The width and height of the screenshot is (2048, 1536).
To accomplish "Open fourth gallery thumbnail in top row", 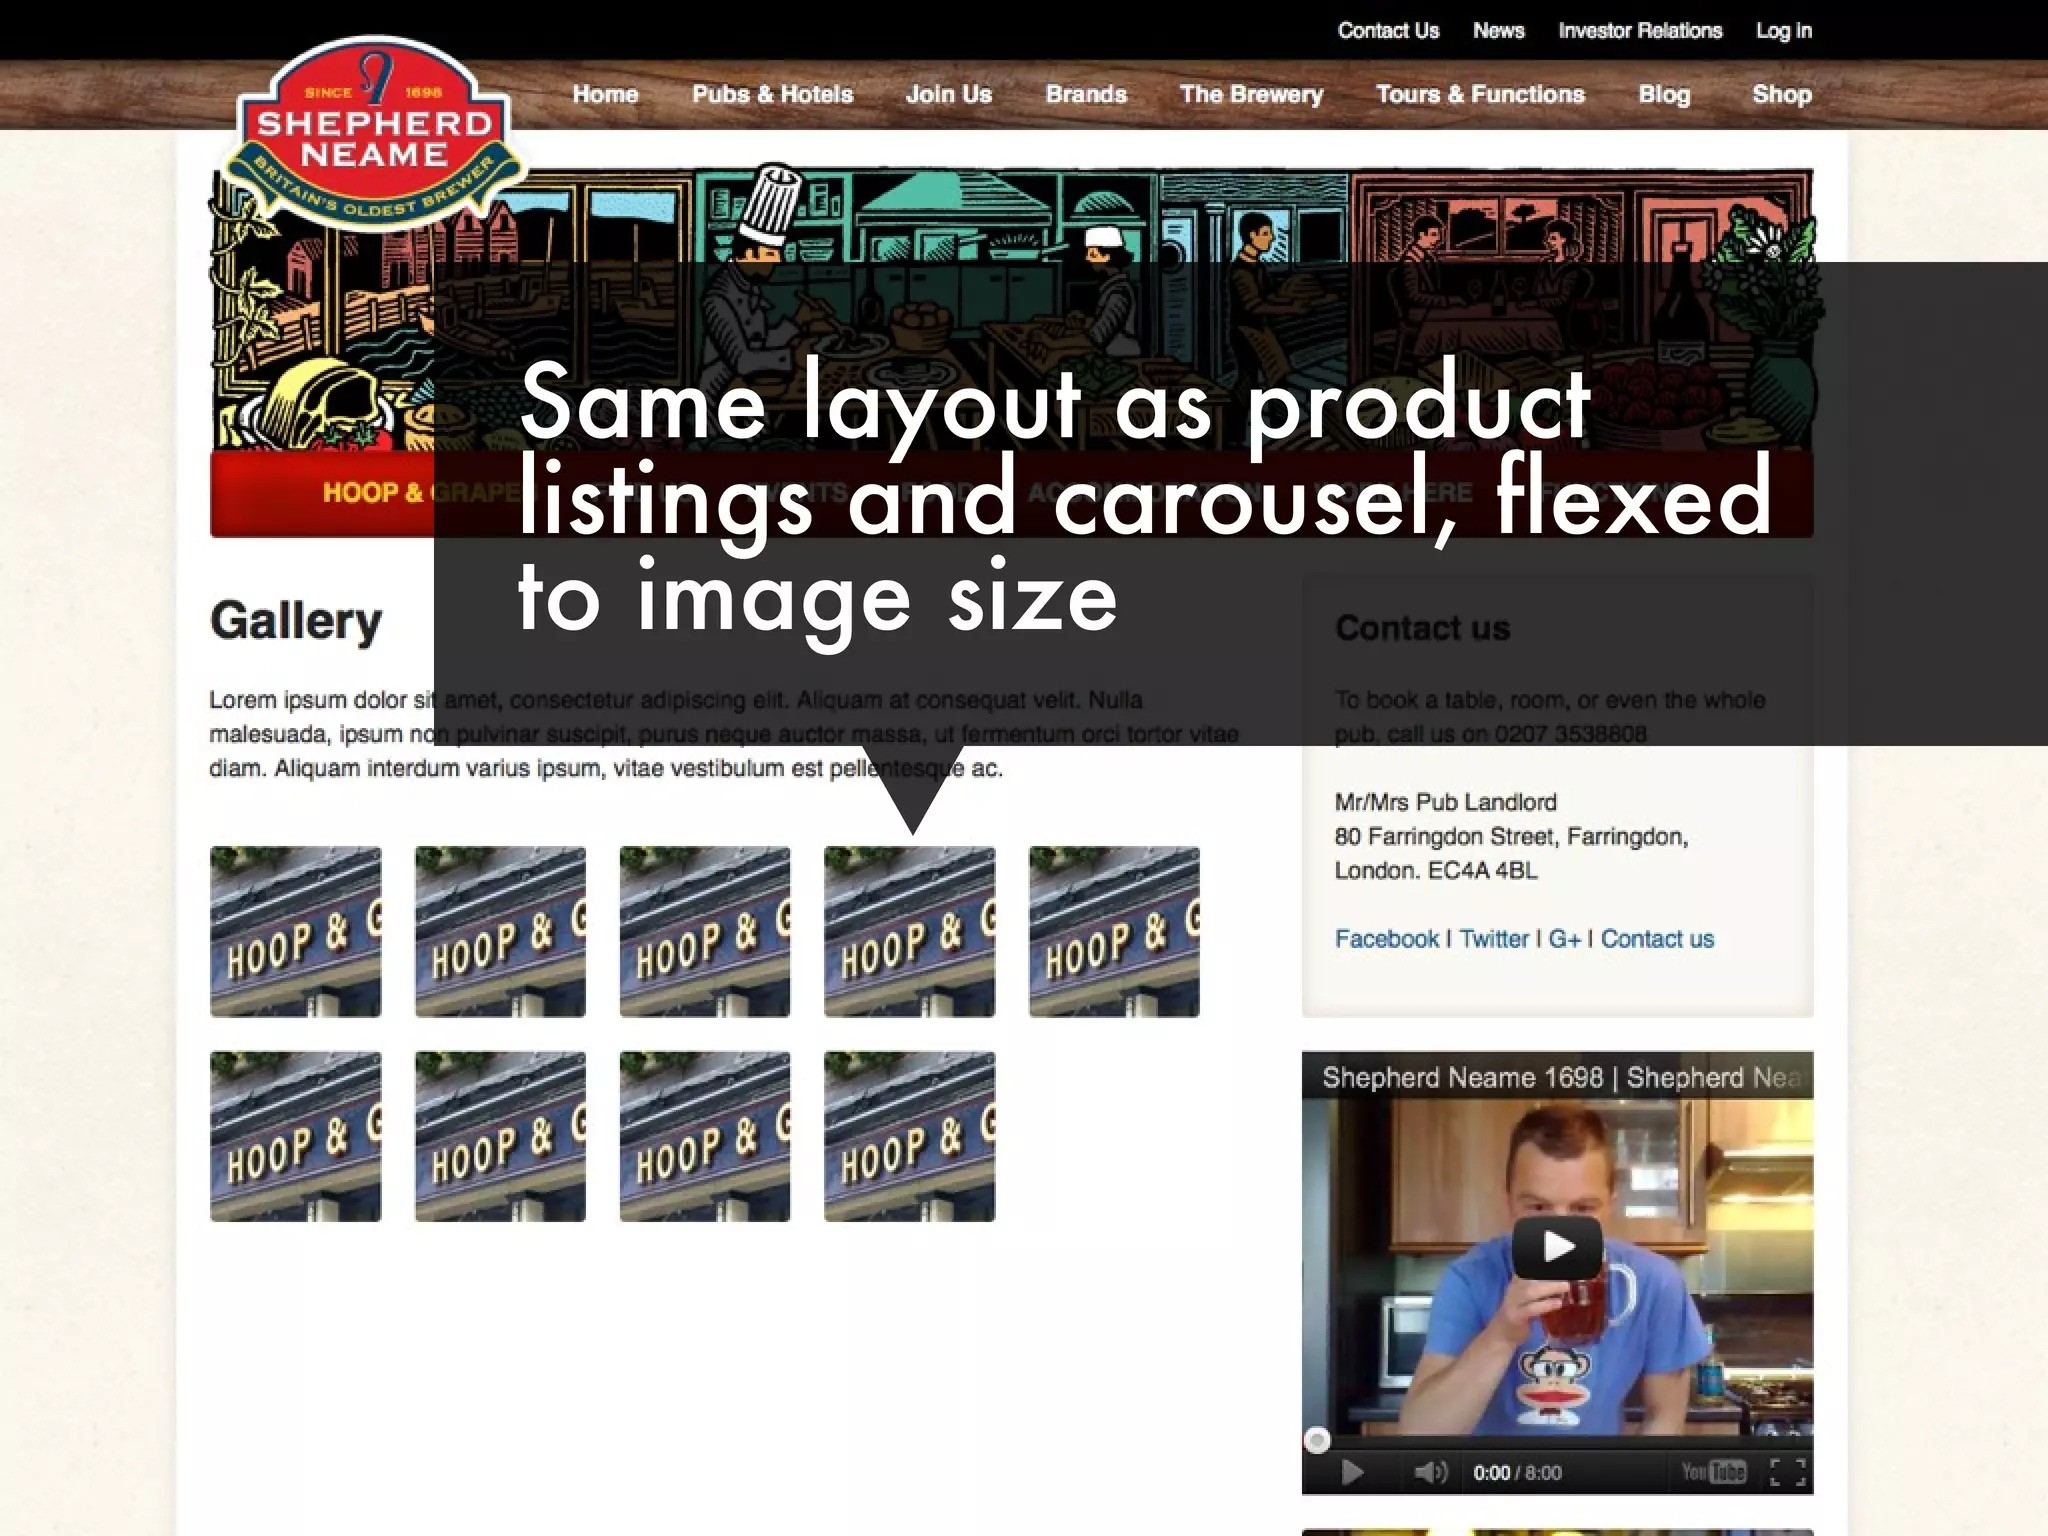I will tap(910, 932).
